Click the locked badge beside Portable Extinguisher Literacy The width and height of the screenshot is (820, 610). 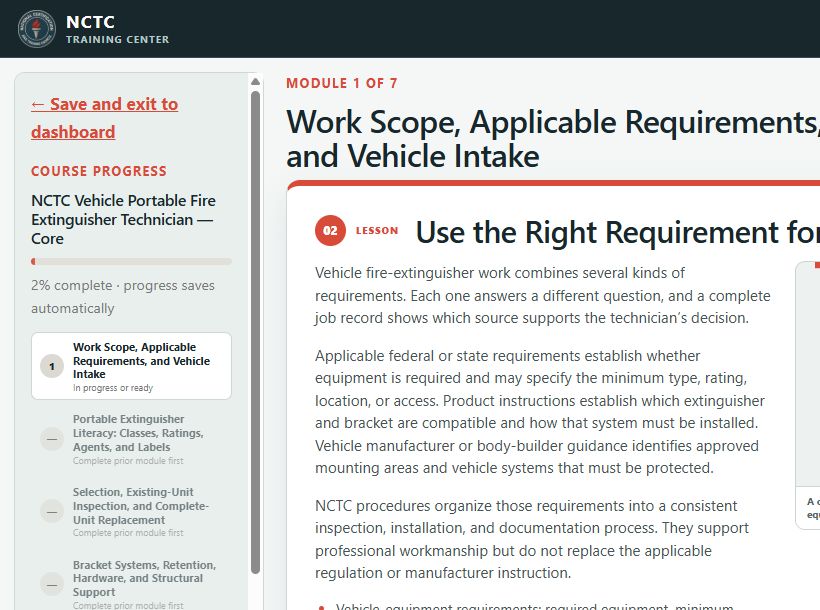click(x=52, y=439)
